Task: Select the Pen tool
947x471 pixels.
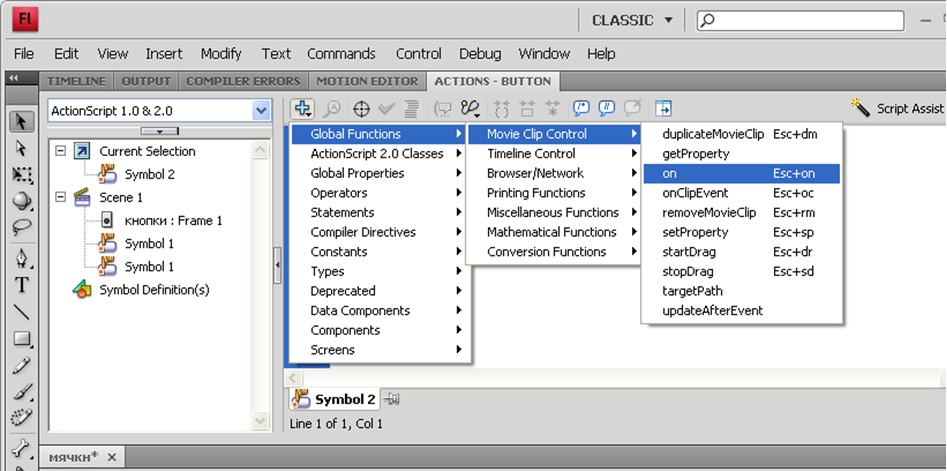Action: point(21,258)
